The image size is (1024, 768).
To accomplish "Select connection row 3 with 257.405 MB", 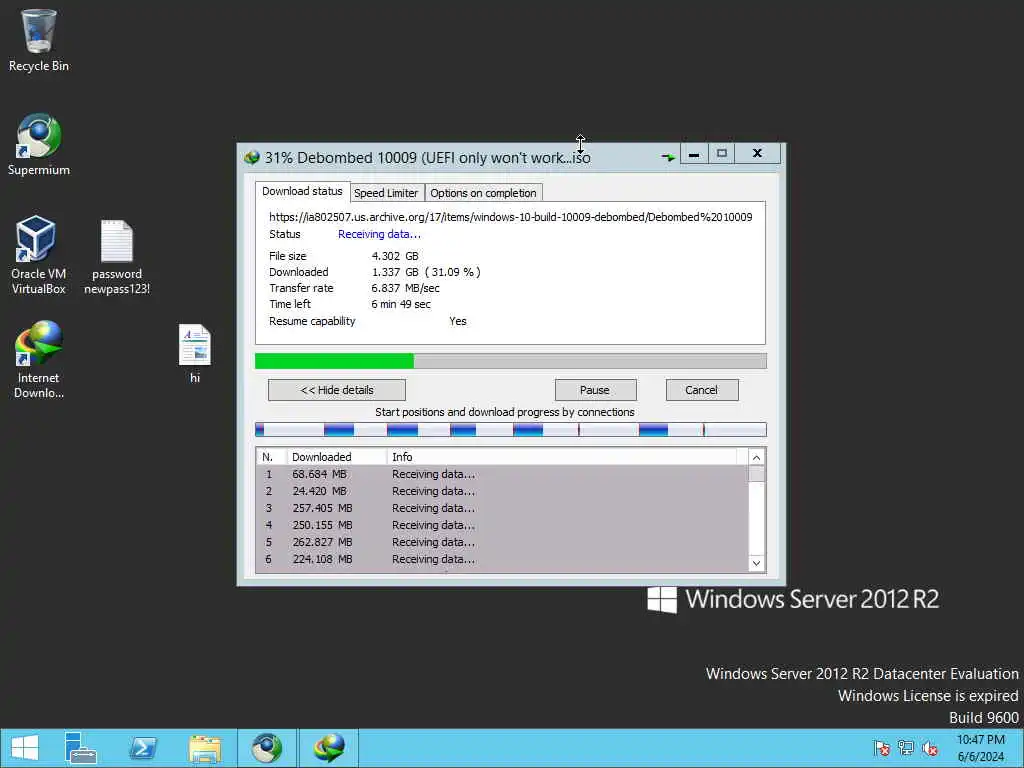I will pos(502,508).
